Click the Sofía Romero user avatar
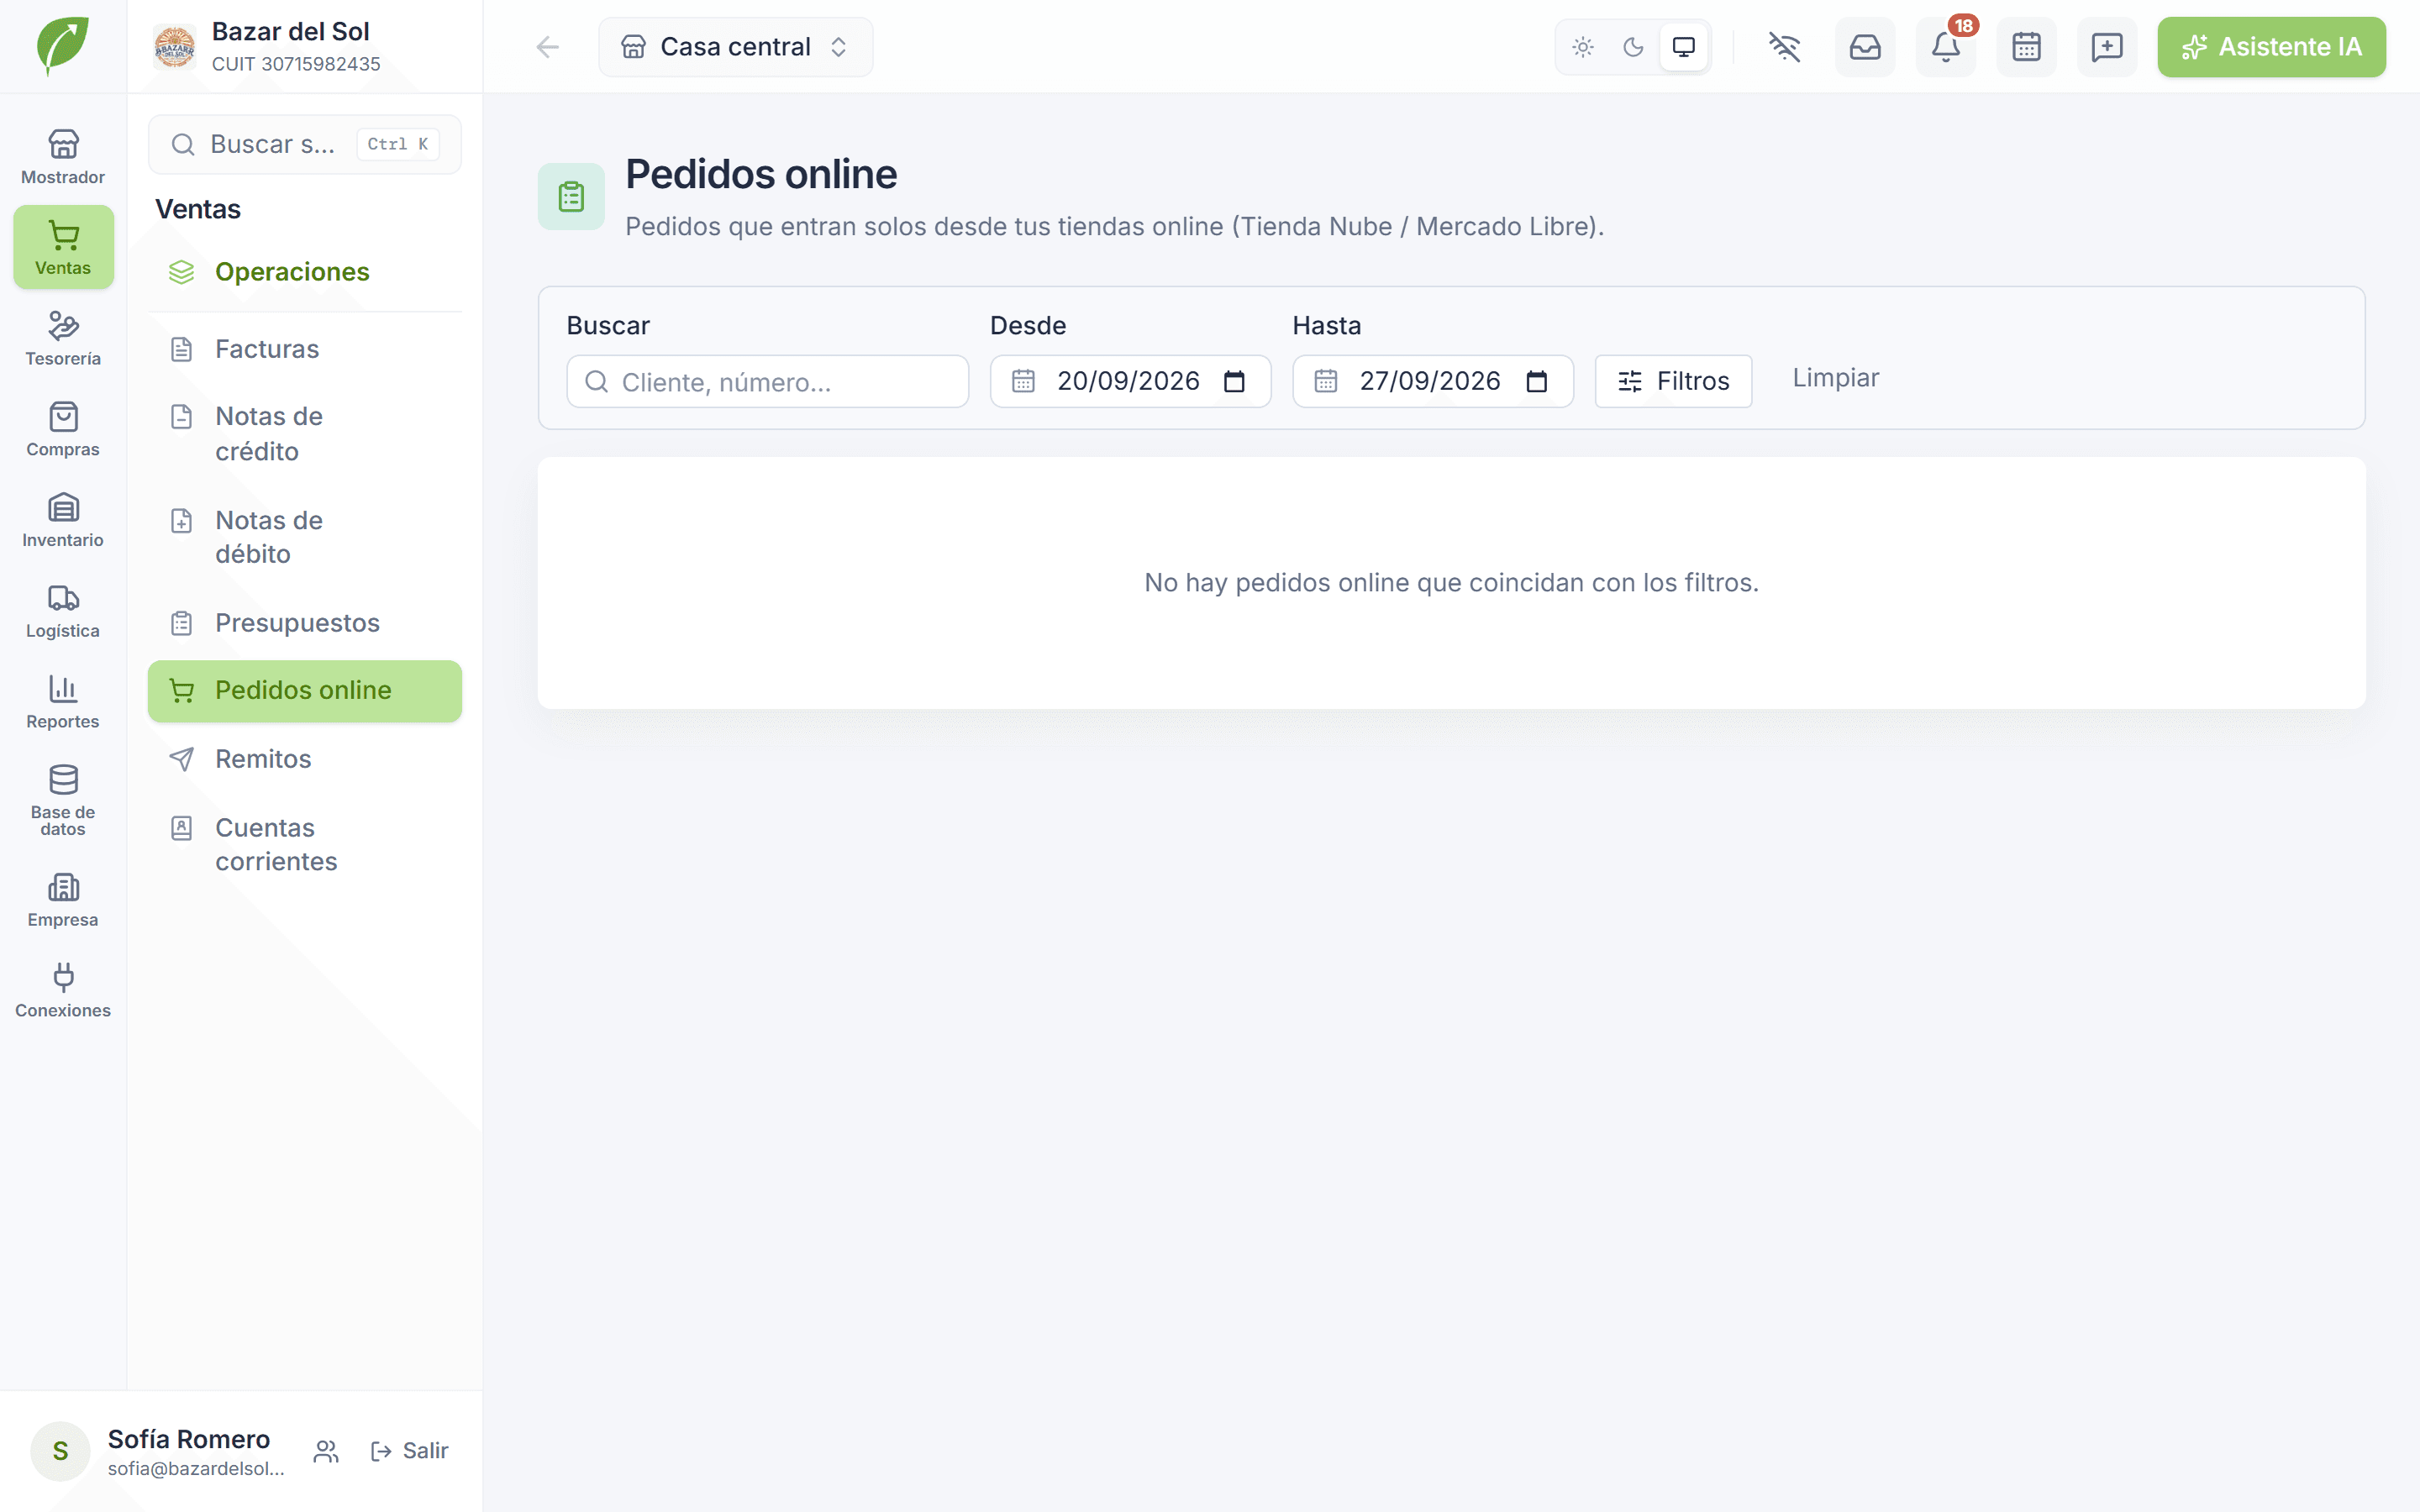The image size is (2420, 1512). tap(60, 1451)
